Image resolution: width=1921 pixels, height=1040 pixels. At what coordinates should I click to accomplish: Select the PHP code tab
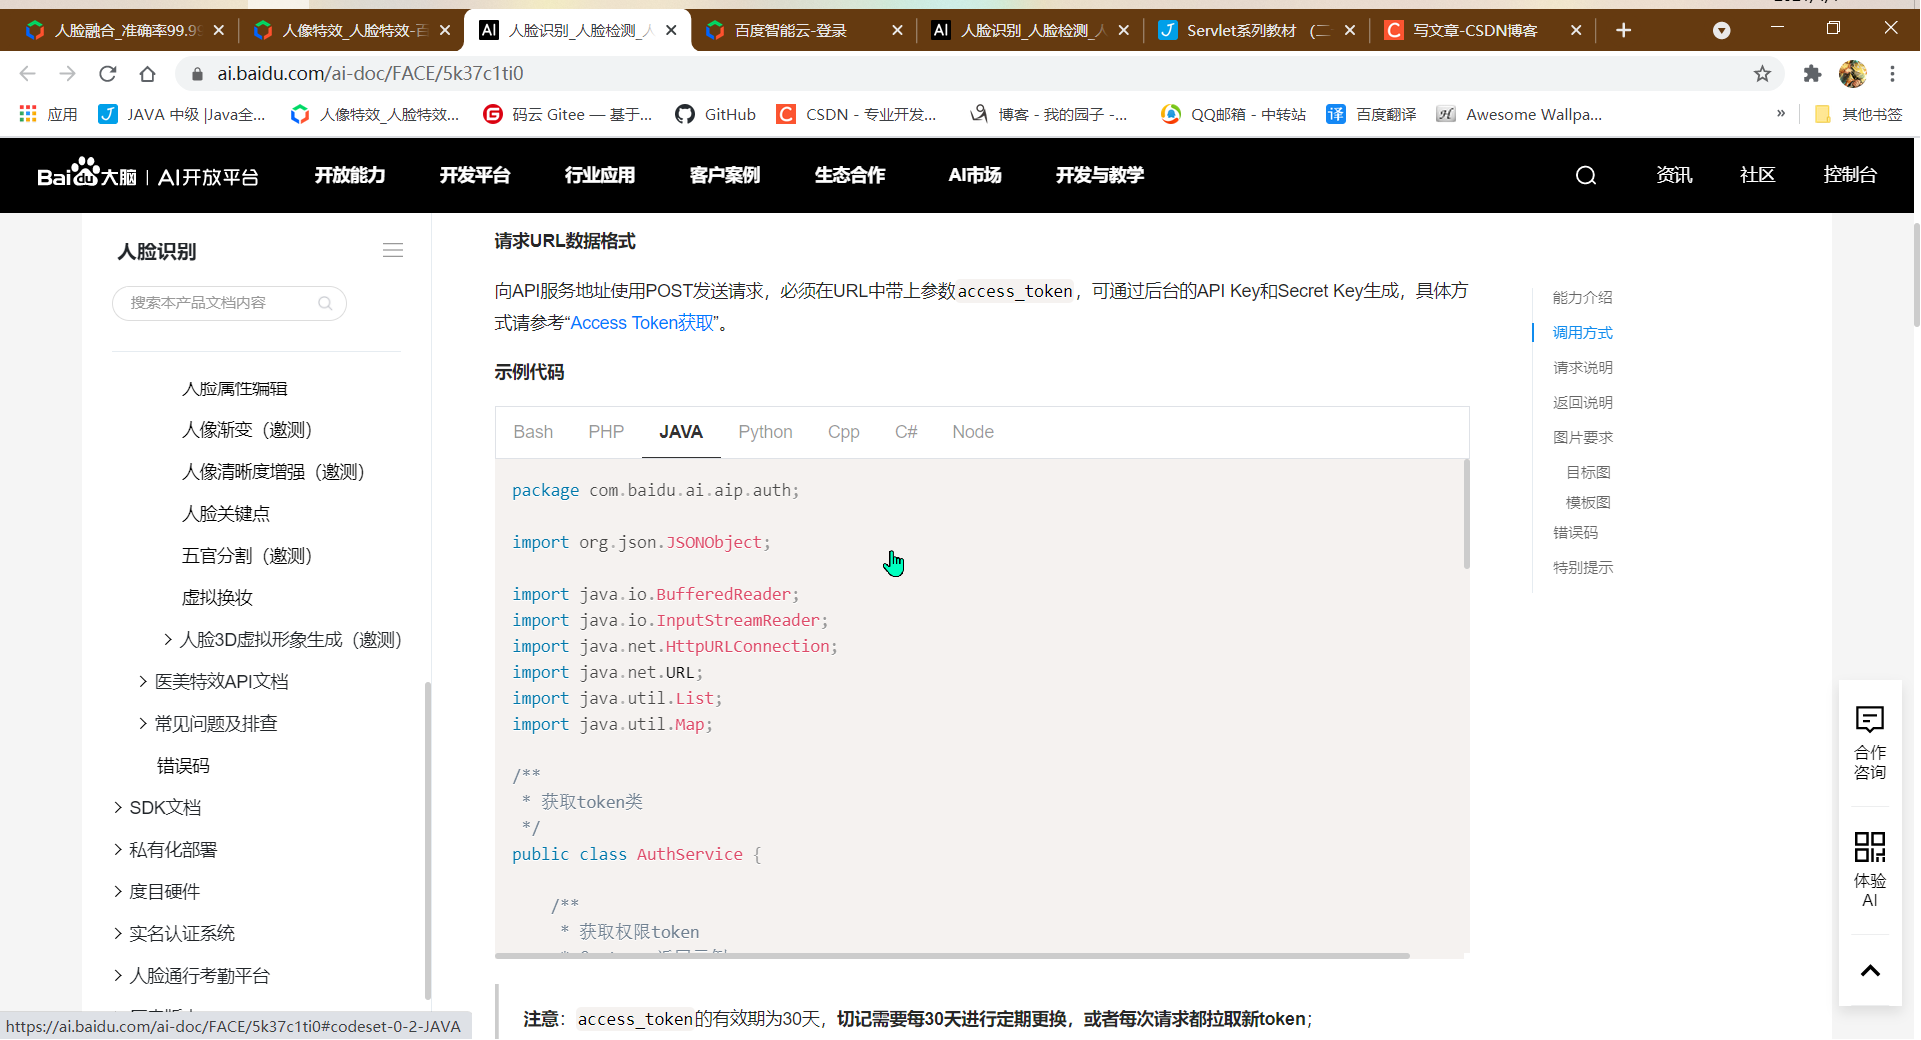coord(606,432)
